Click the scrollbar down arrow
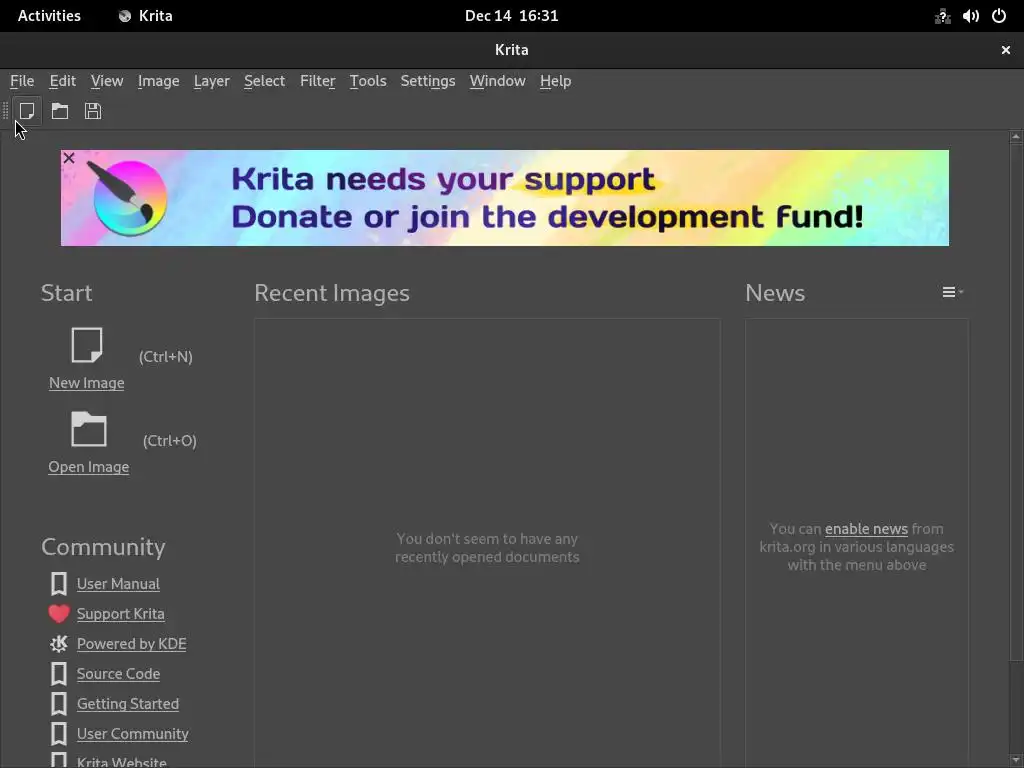The image size is (1024, 768). pyautogui.click(x=1016, y=761)
